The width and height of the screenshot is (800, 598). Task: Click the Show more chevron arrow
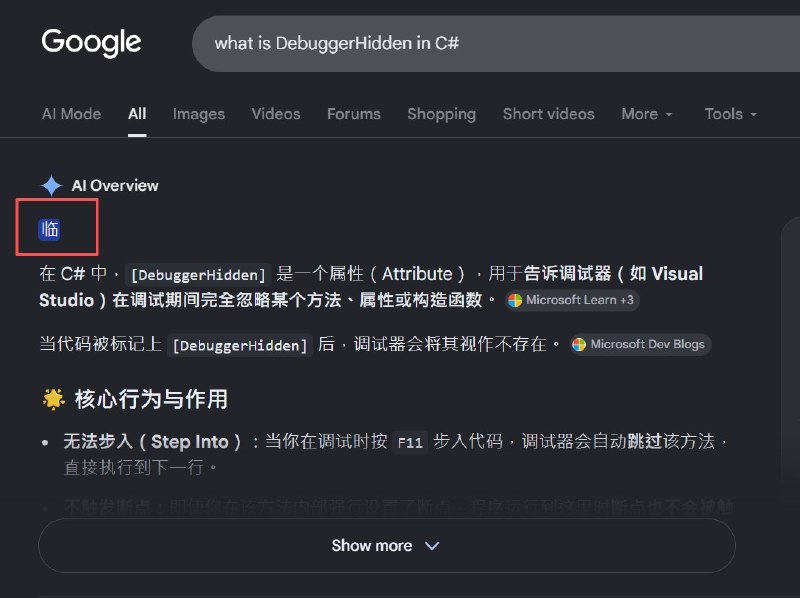[432, 546]
